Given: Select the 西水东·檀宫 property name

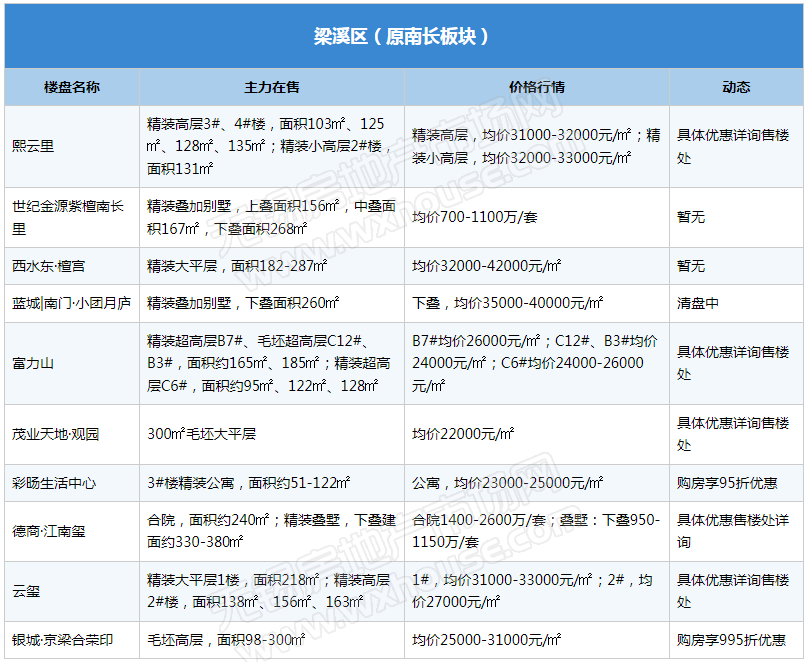Looking at the screenshot, I should coord(49,266).
